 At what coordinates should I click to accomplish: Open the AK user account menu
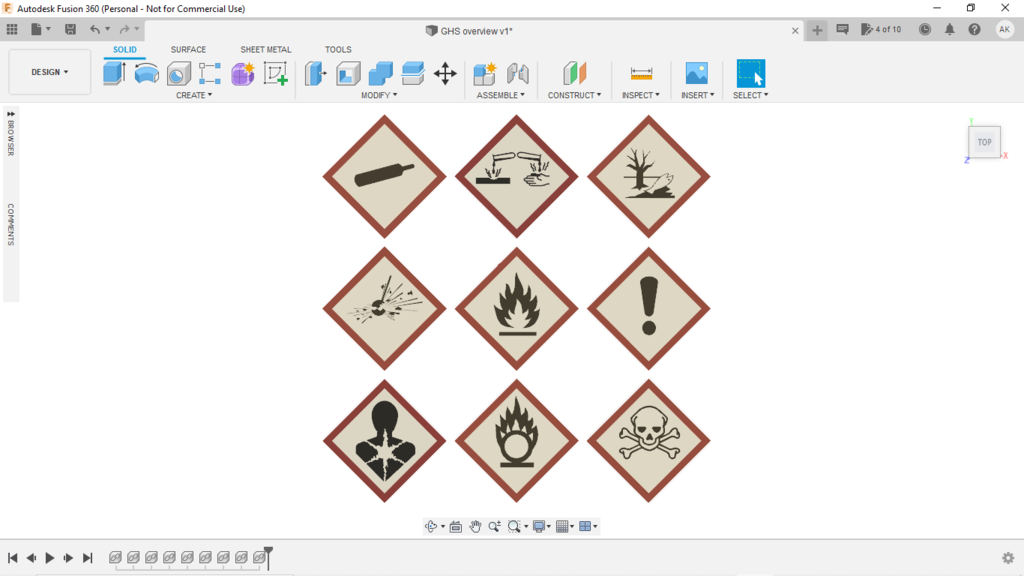1004,29
